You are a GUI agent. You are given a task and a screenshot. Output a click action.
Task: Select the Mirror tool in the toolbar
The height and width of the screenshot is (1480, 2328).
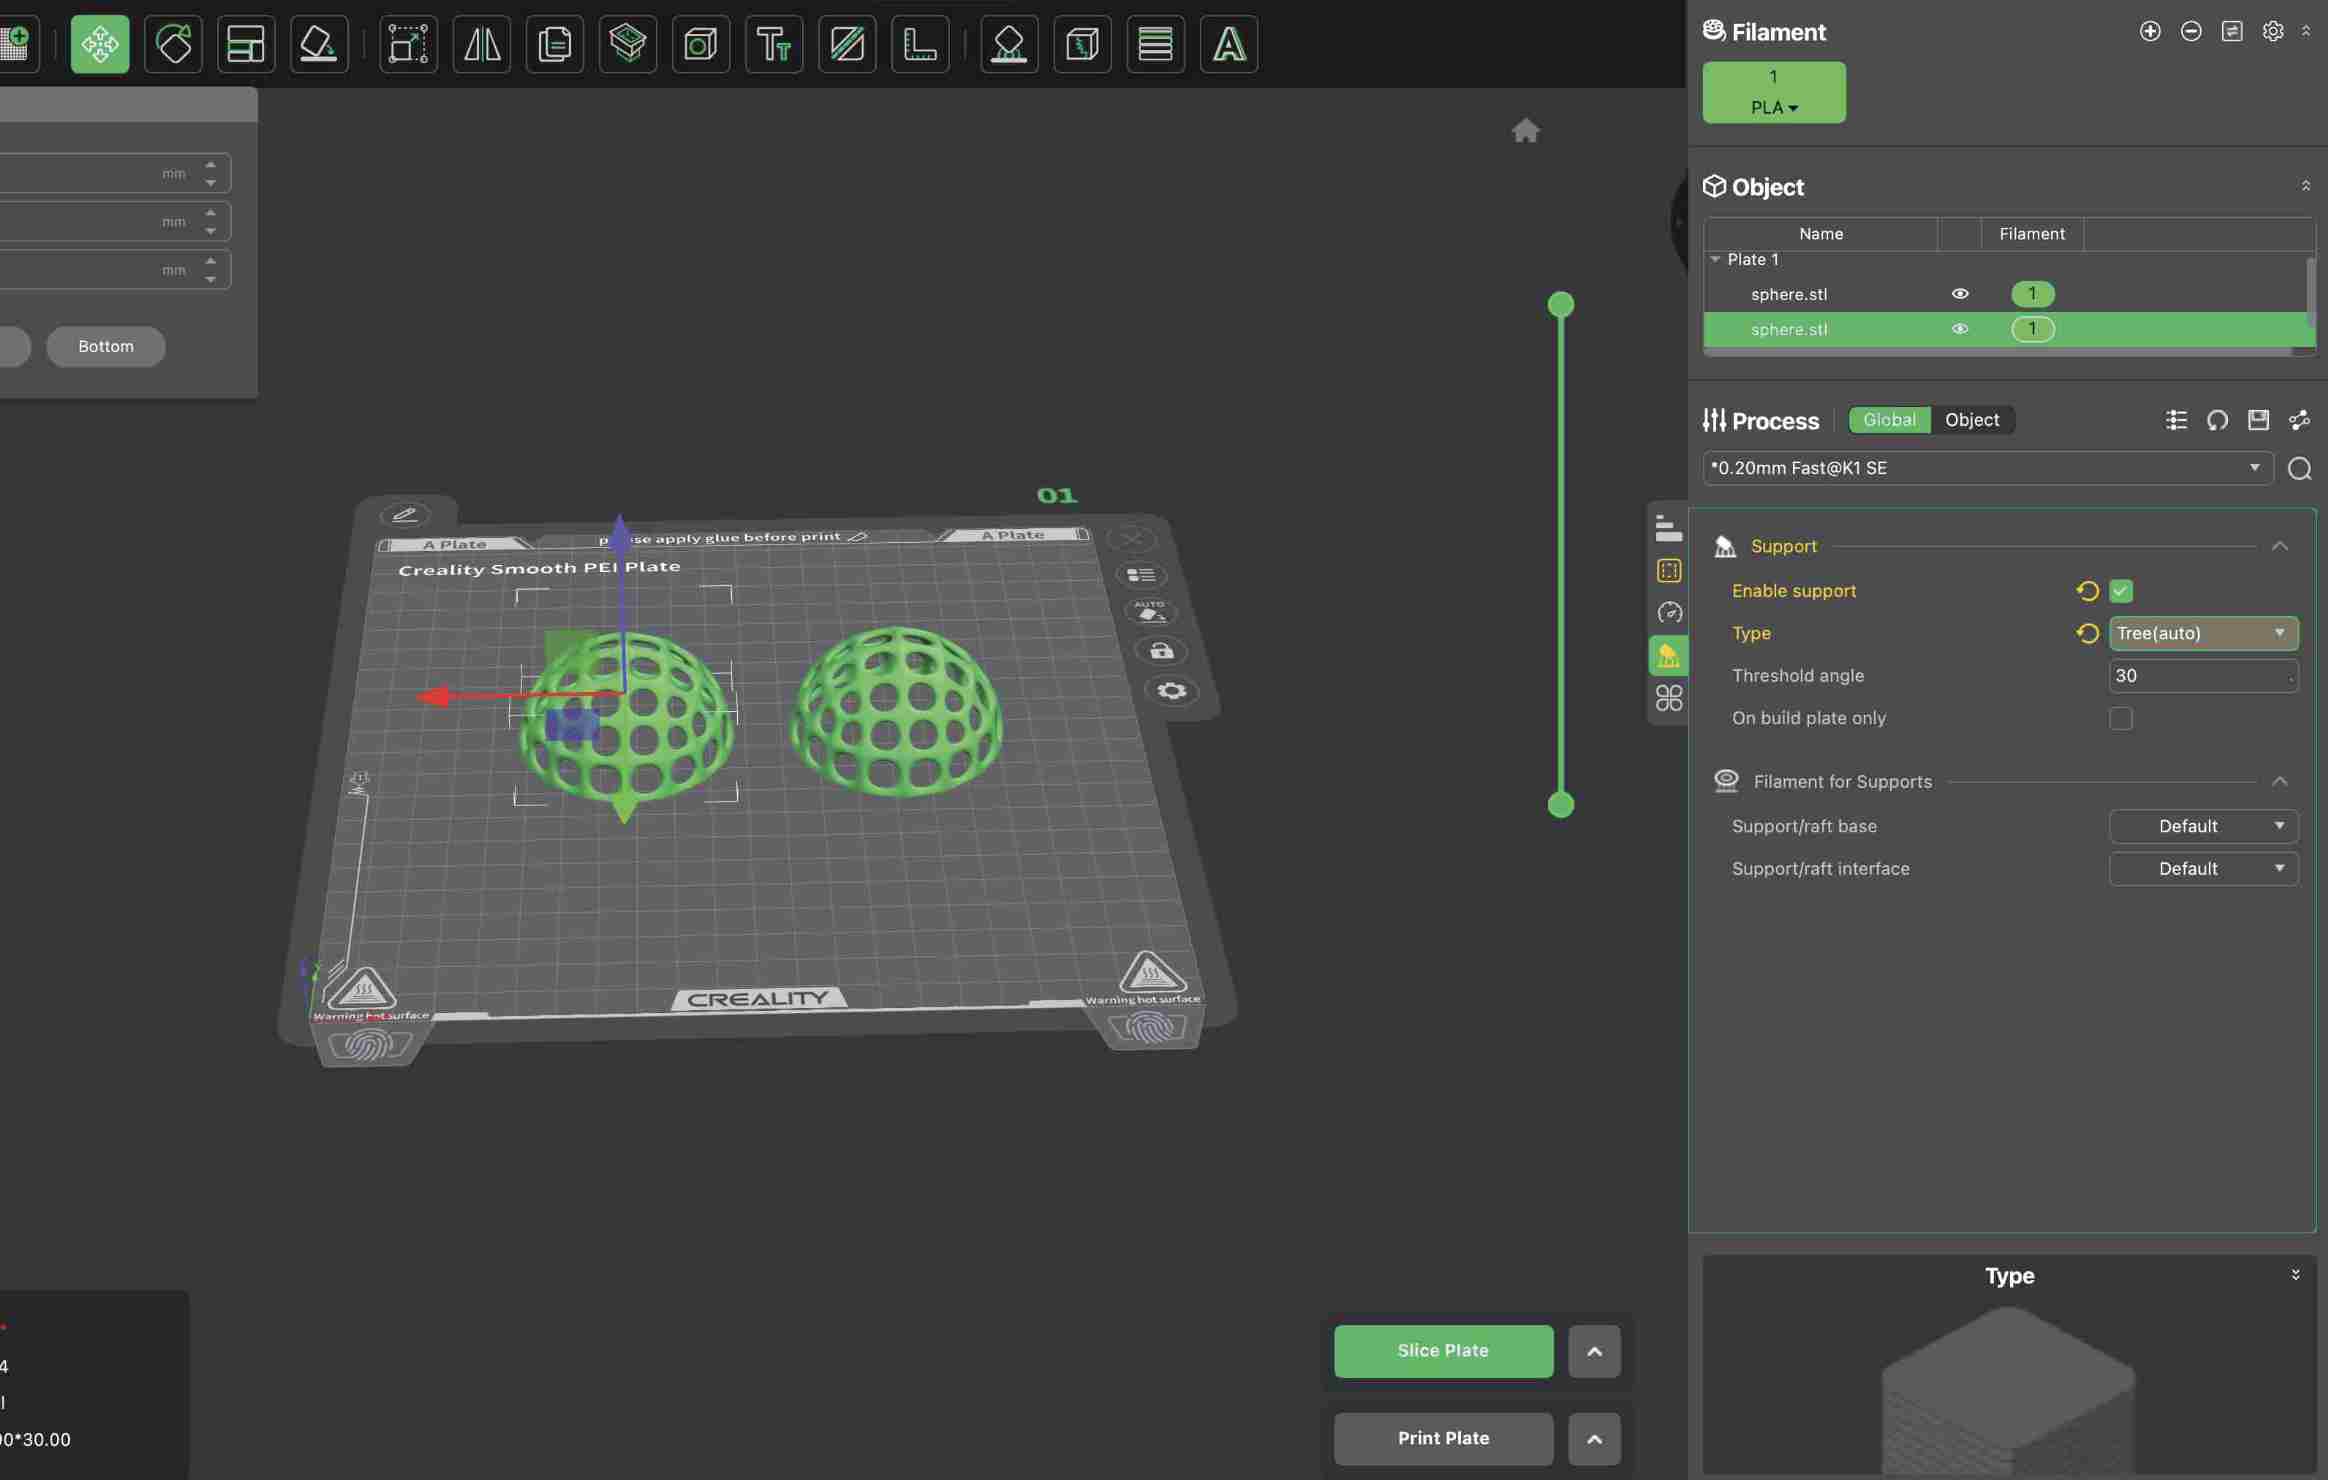tap(482, 43)
